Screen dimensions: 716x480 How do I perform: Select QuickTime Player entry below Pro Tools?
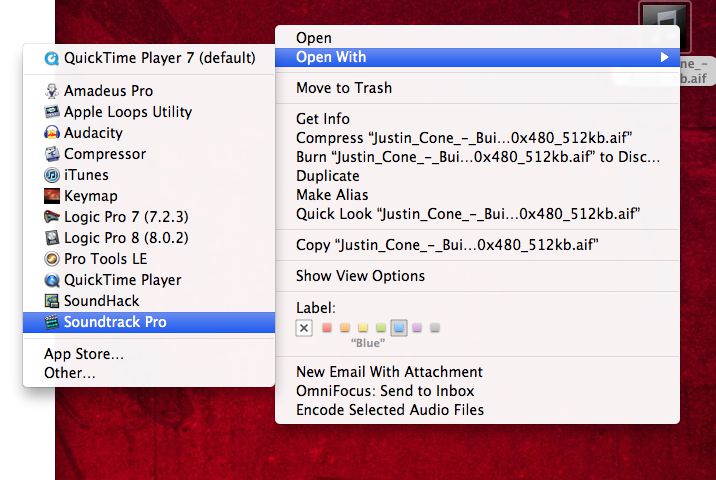coord(149,280)
